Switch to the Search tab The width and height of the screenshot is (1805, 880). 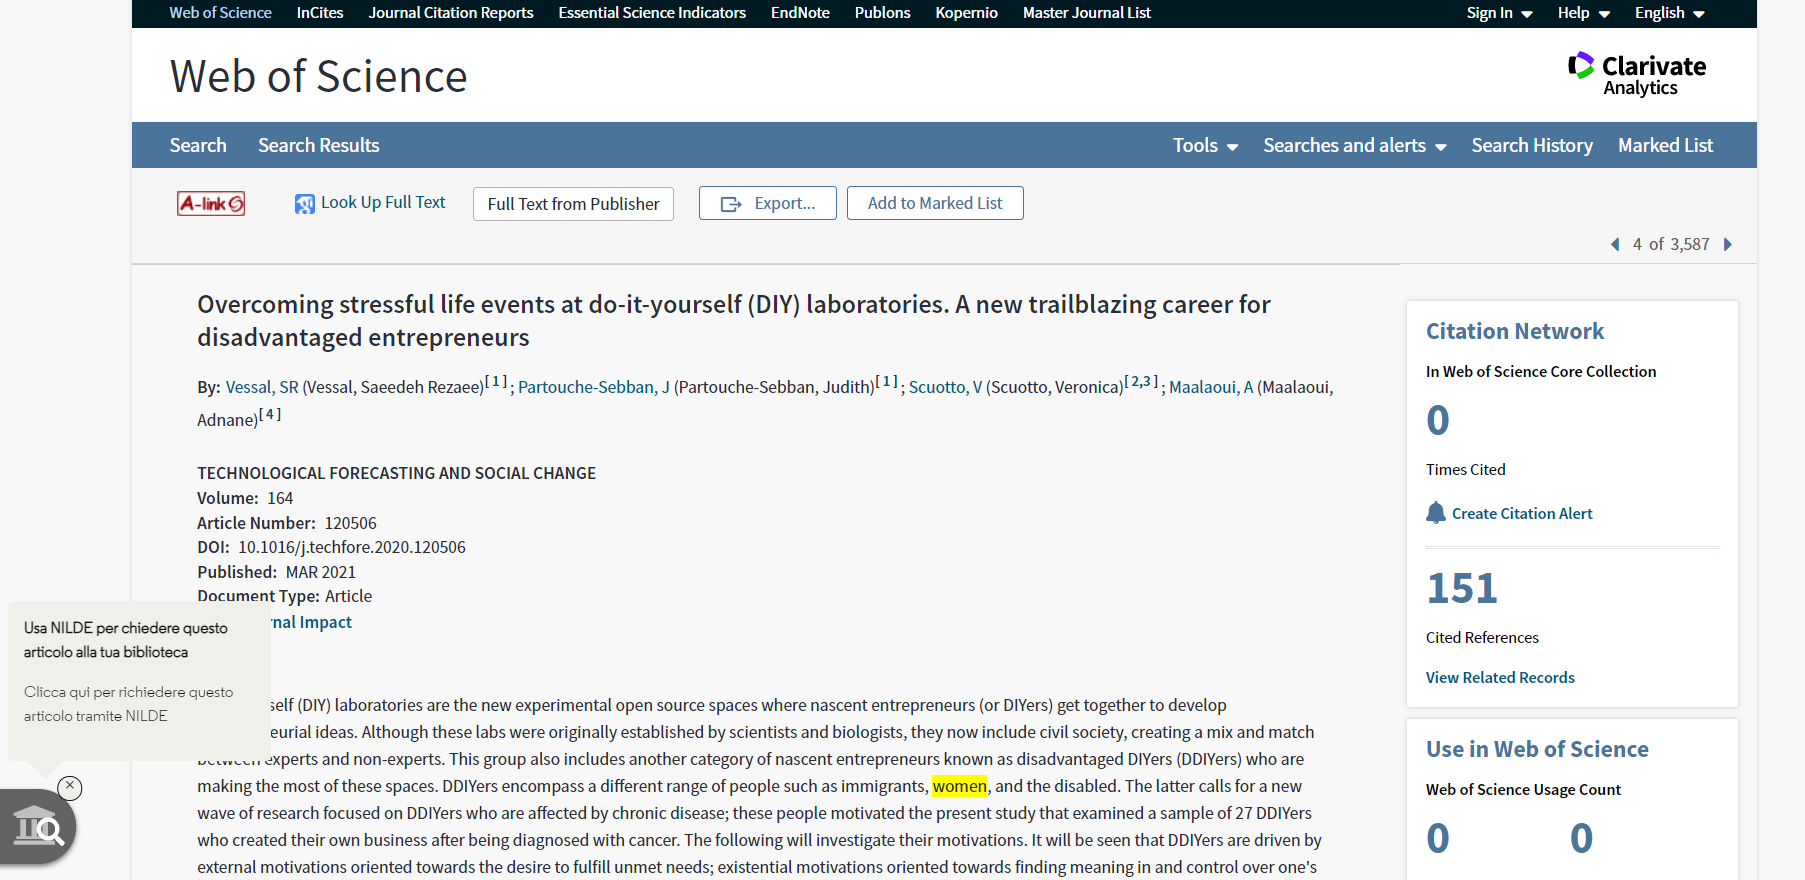(198, 145)
